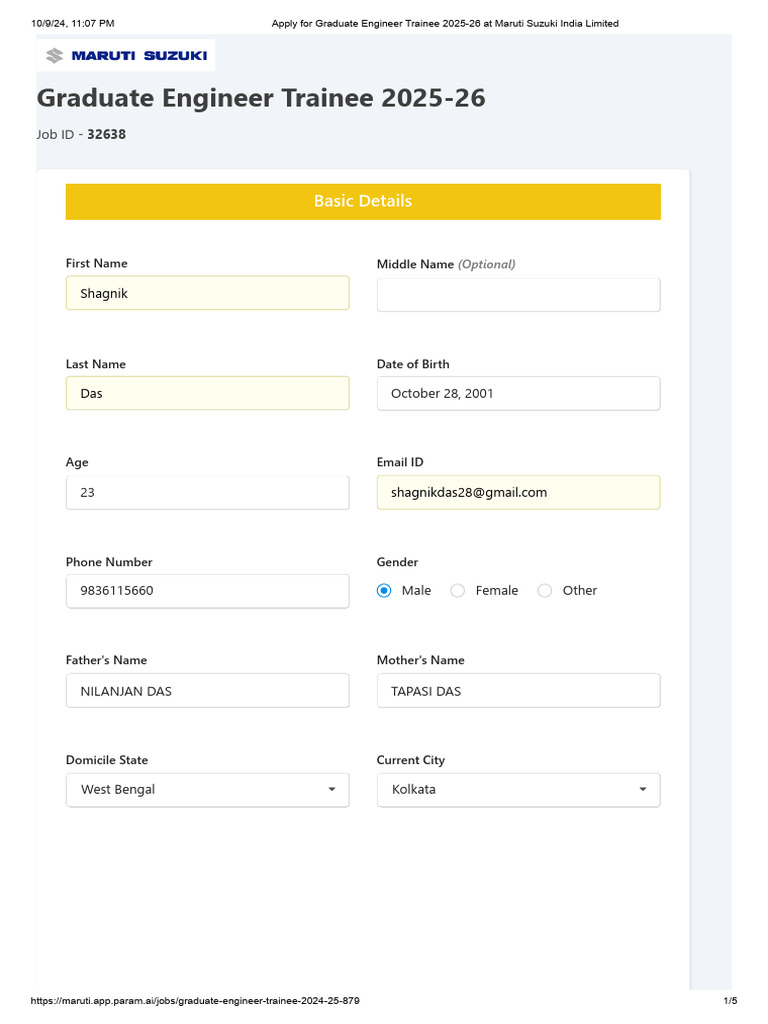Focus the First Name field
The image size is (768, 1024).
point(207,294)
